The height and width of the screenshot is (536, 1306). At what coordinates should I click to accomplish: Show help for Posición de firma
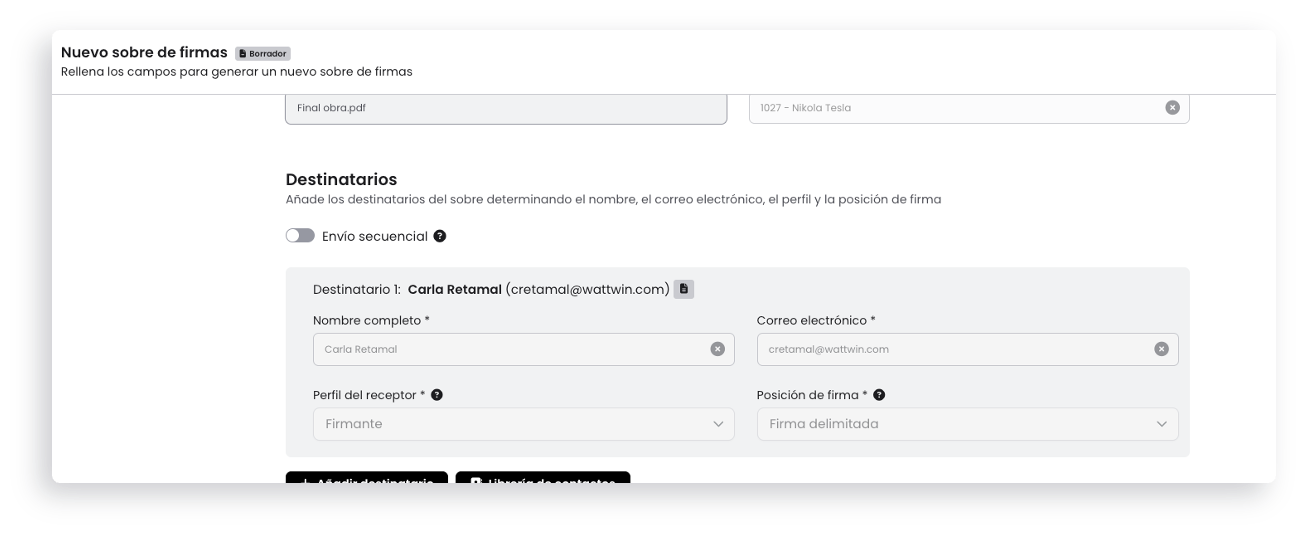pos(879,395)
